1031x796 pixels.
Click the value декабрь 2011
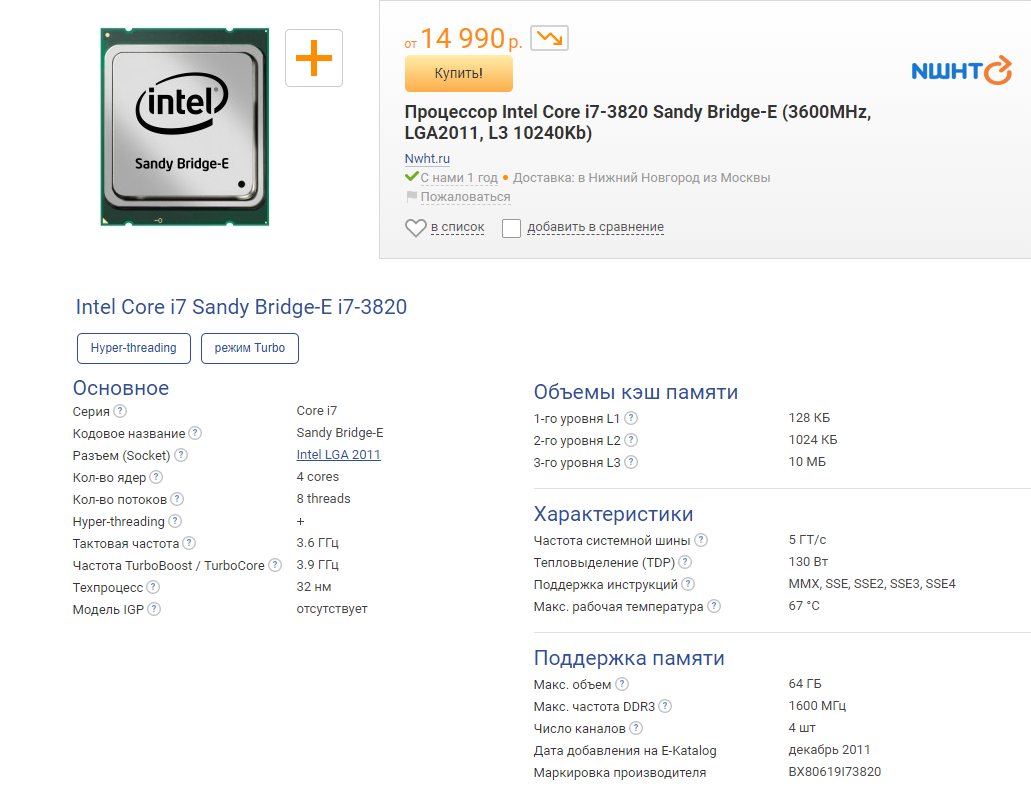click(x=829, y=749)
